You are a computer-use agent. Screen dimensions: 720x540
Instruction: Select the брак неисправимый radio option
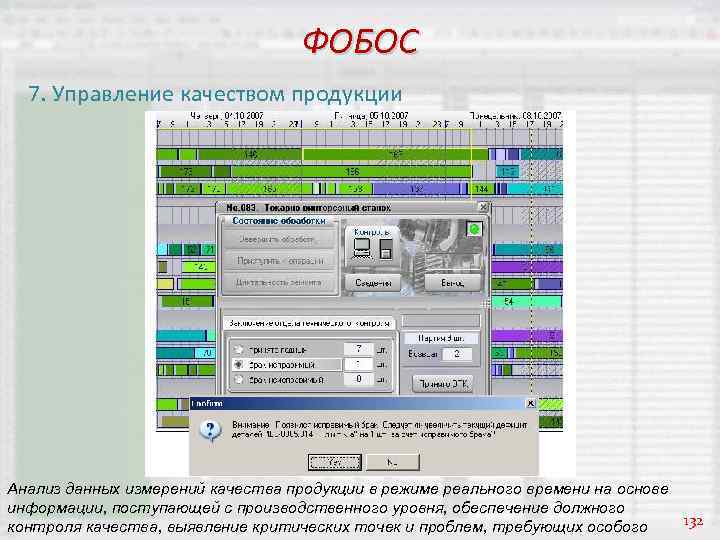click(x=238, y=380)
